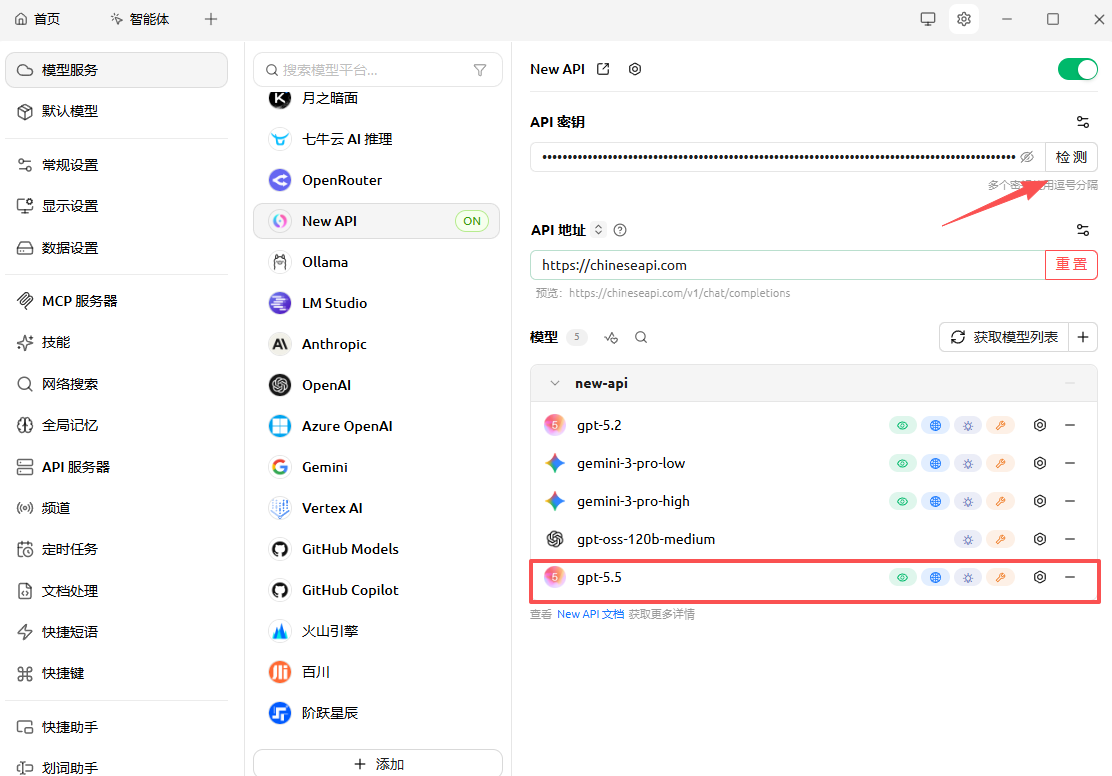
Task: Select 月之暗面 provider
Action: click(x=377, y=98)
